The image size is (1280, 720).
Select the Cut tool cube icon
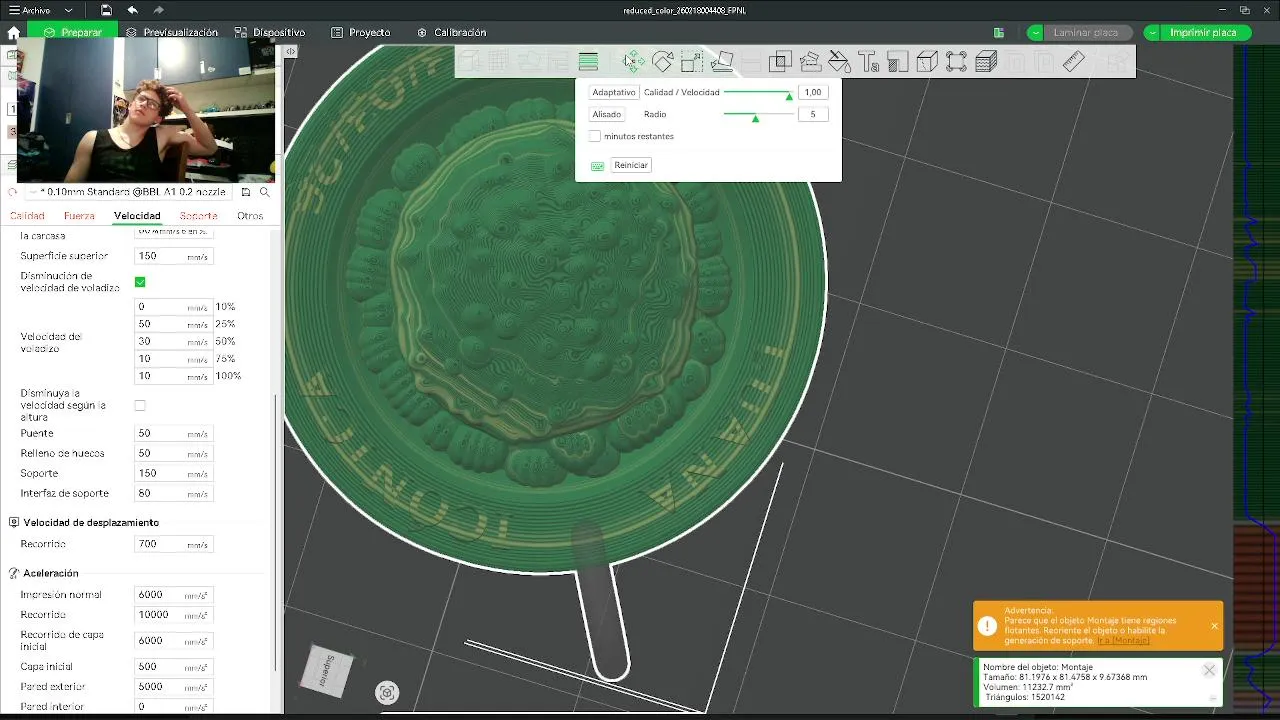(927, 62)
